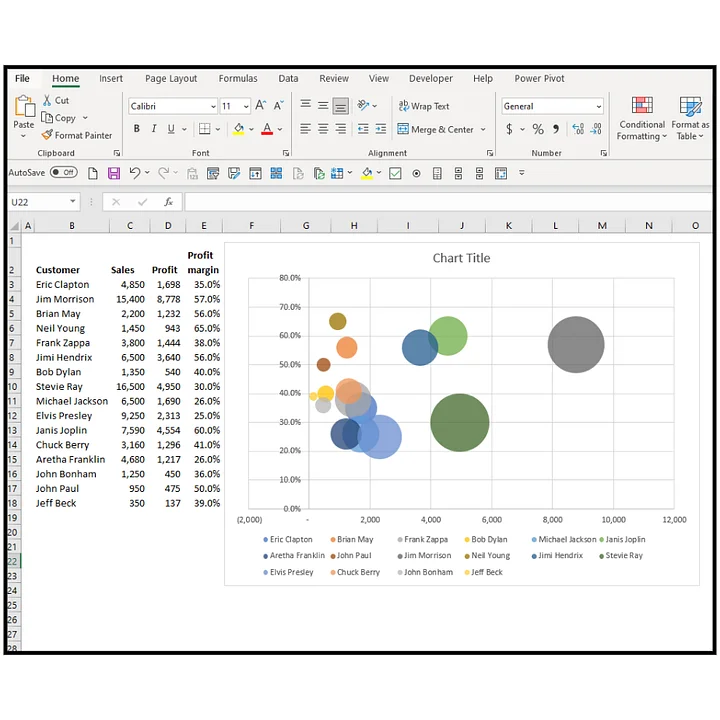This screenshot has height=720, width=720.
Task: Open Conditional Formatting menu
Action: [x=641, y=118]
